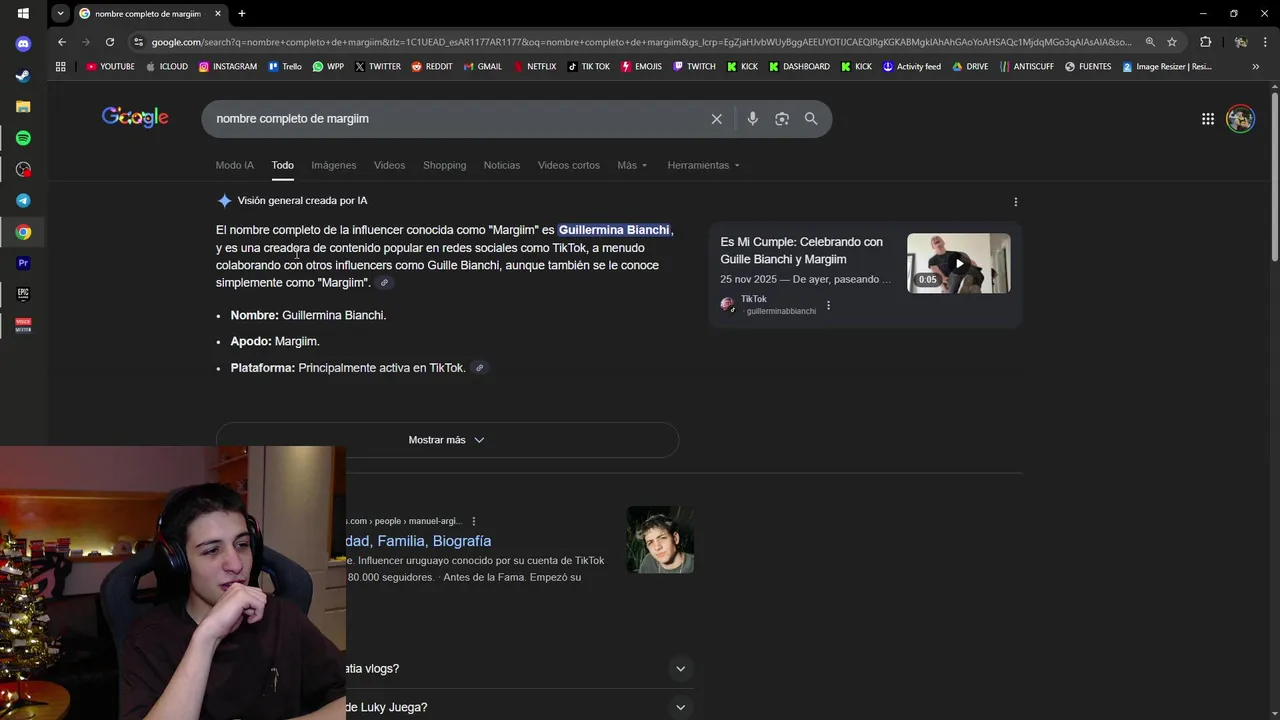Open options next to manuel-argi result

pos(474,521)
